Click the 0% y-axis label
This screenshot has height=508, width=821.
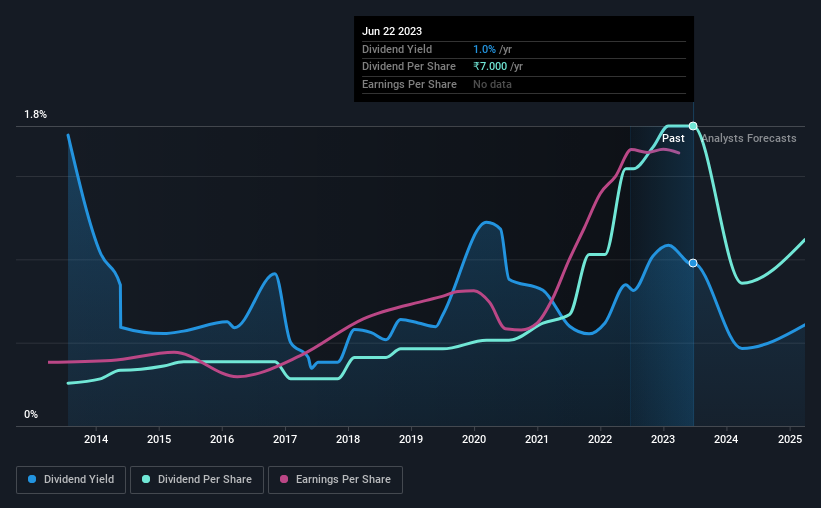tap(31, 414)
